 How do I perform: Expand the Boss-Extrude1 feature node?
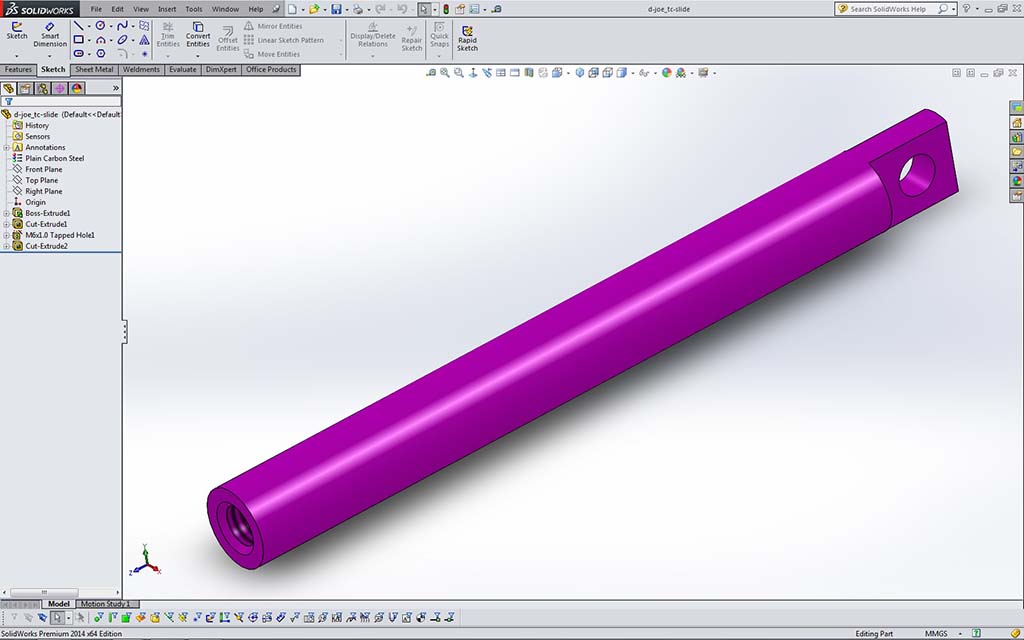click(6, 213)
